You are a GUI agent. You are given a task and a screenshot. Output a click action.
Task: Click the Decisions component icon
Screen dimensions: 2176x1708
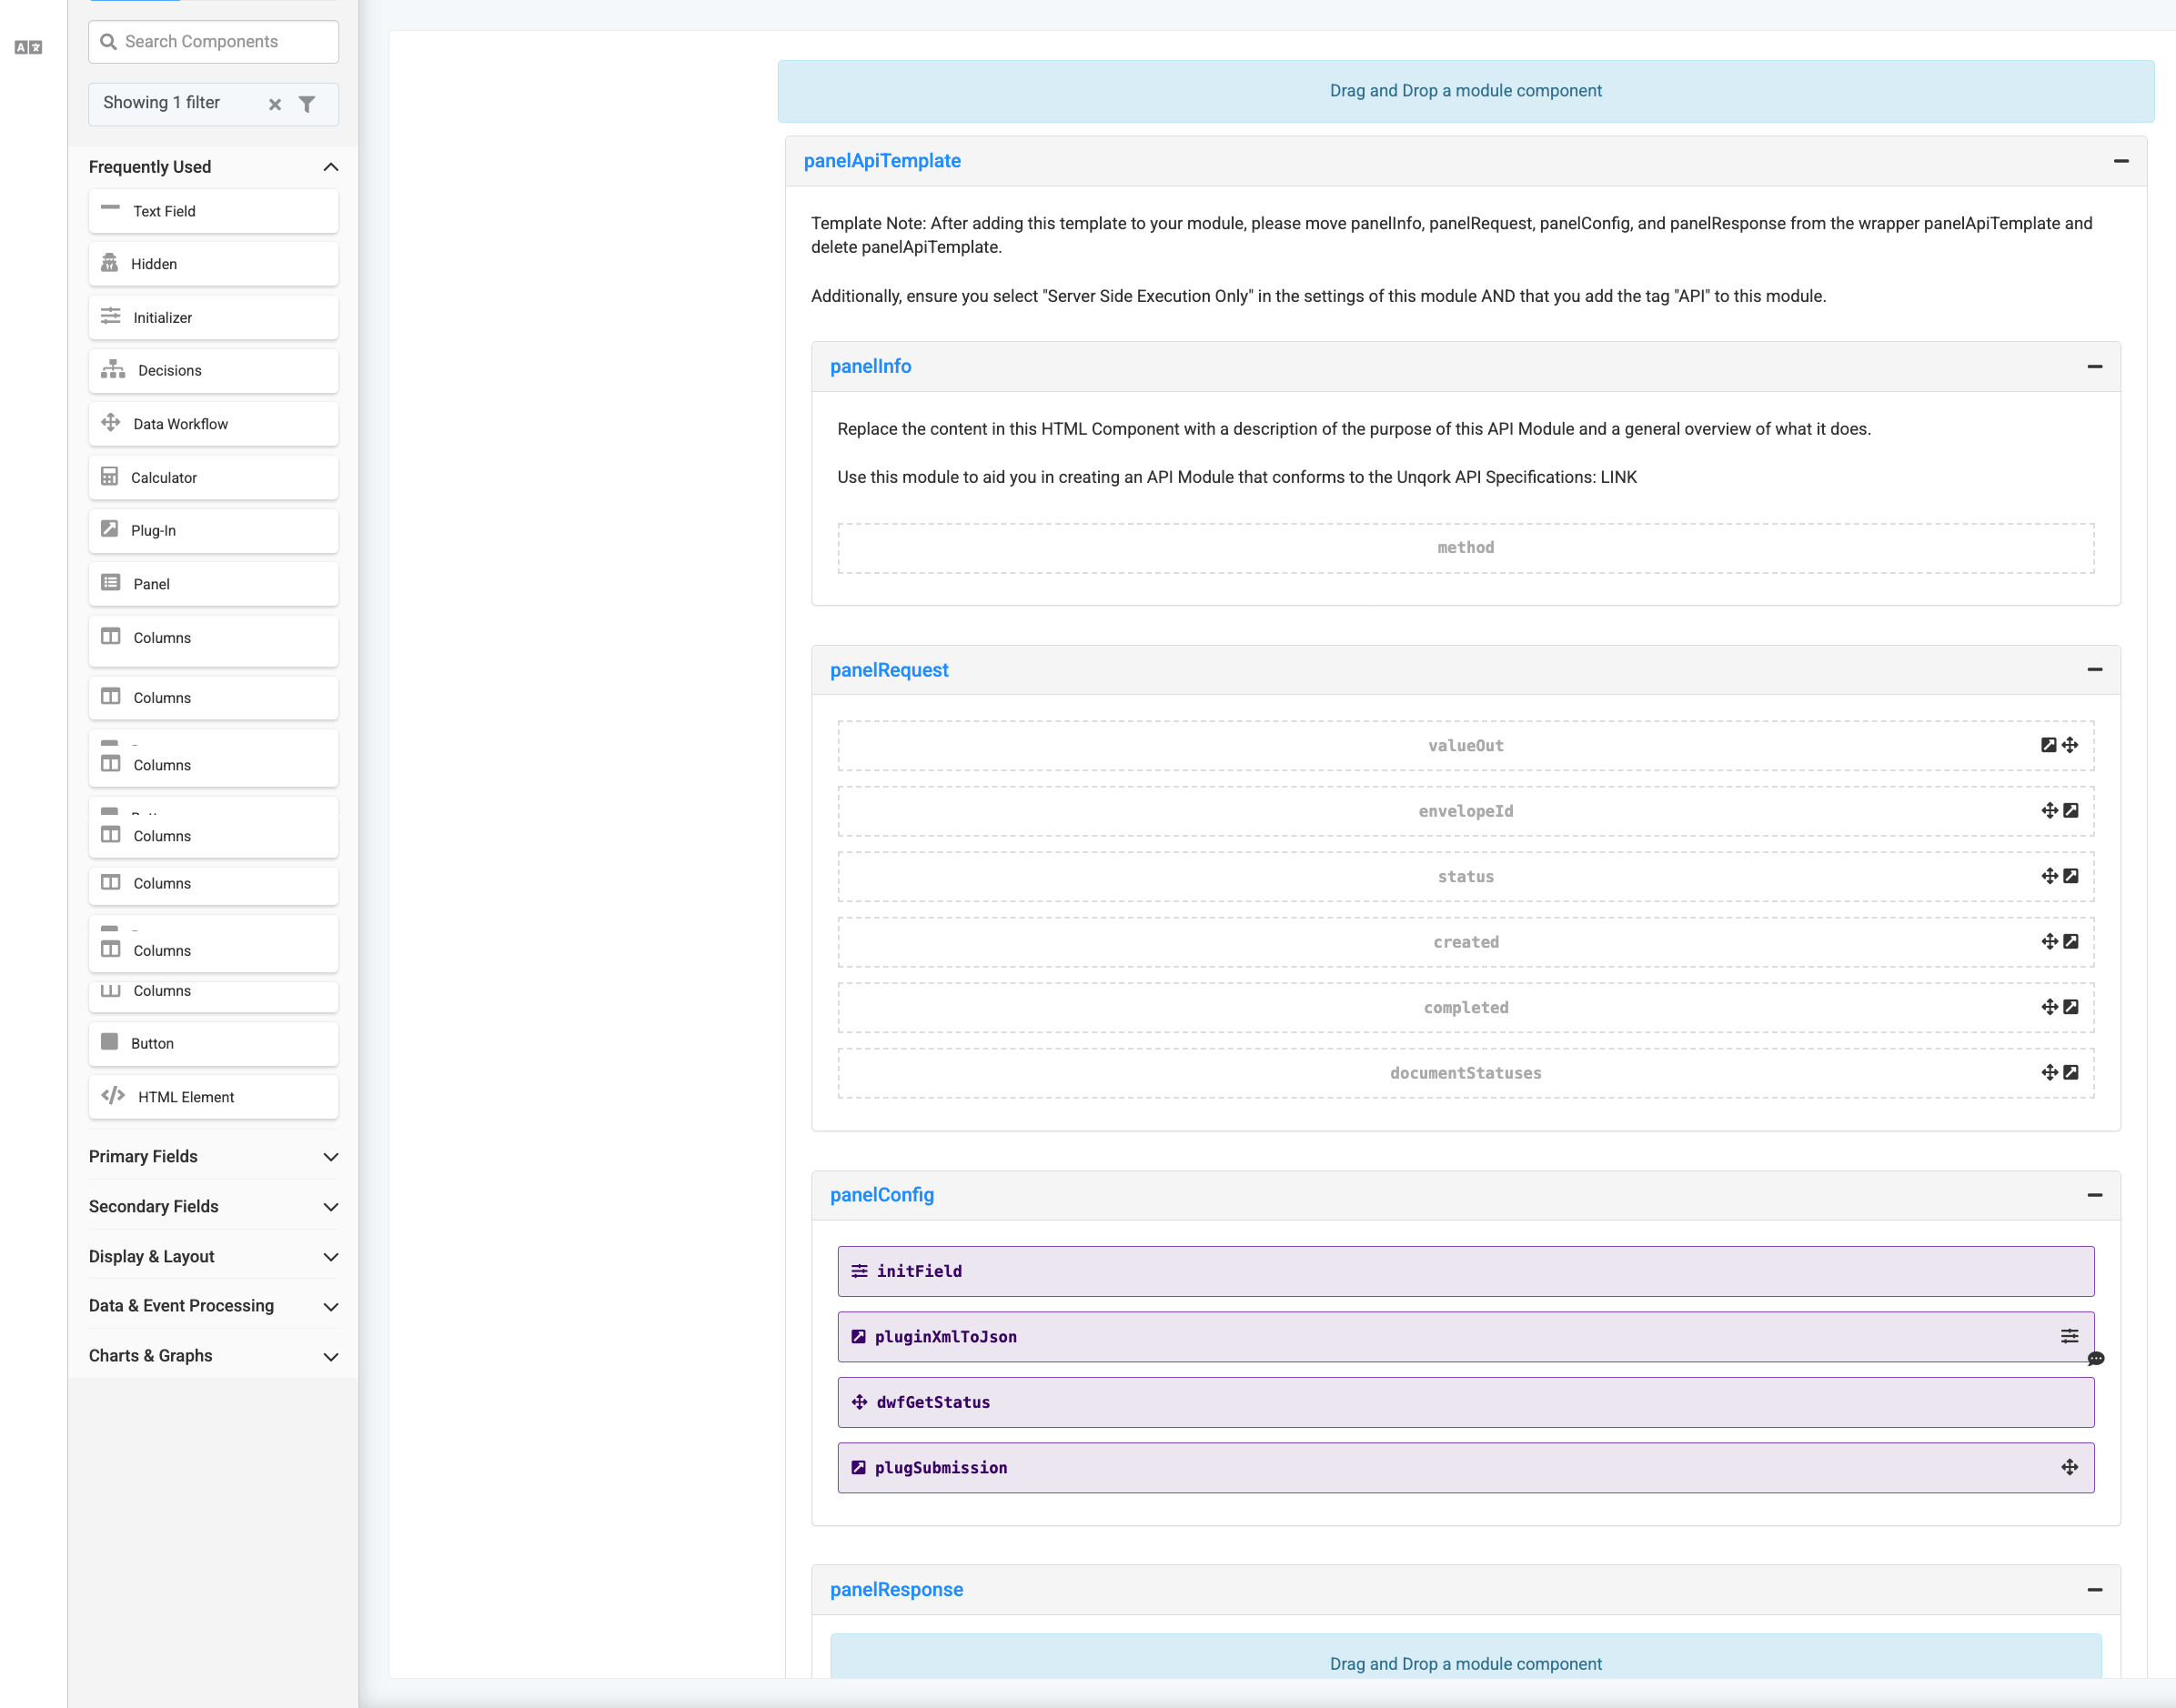(x=113, y=370)
